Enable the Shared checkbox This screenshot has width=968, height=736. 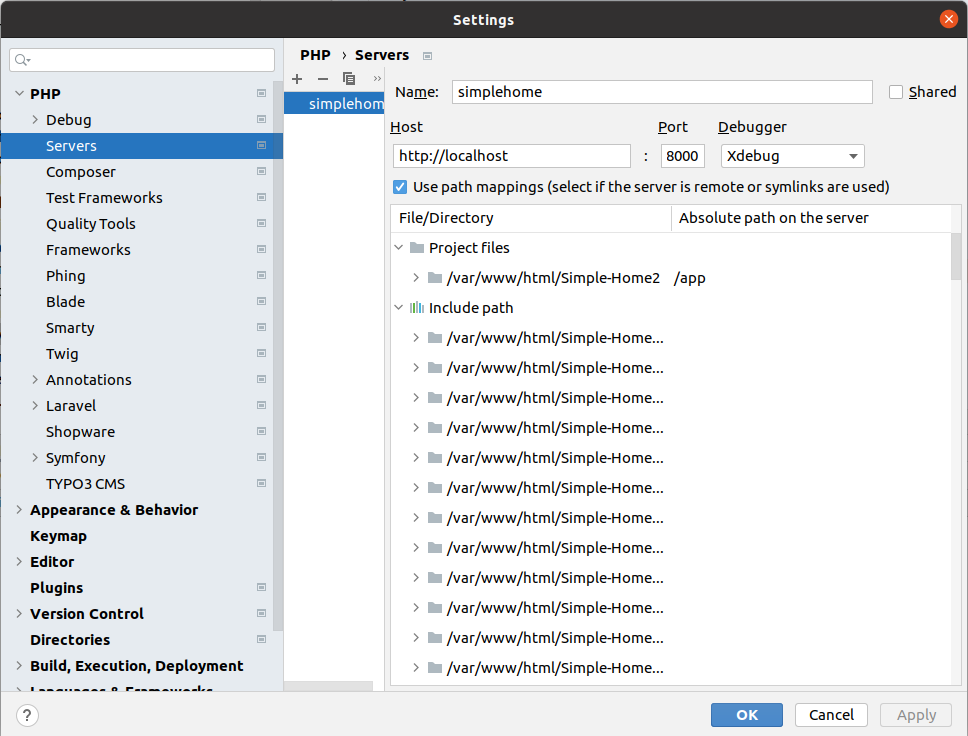[896, 92]
